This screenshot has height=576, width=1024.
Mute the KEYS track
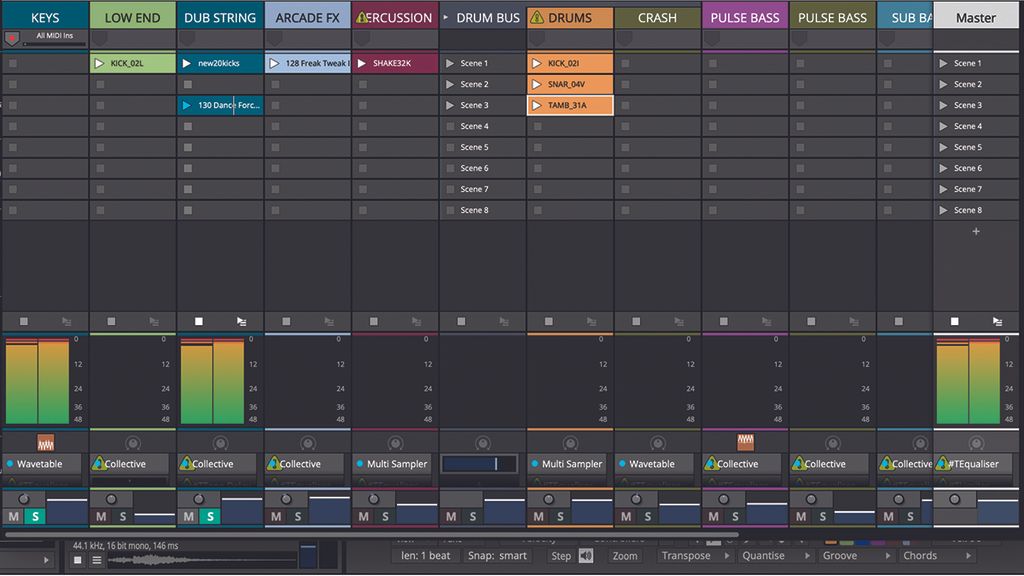[11, 516]
